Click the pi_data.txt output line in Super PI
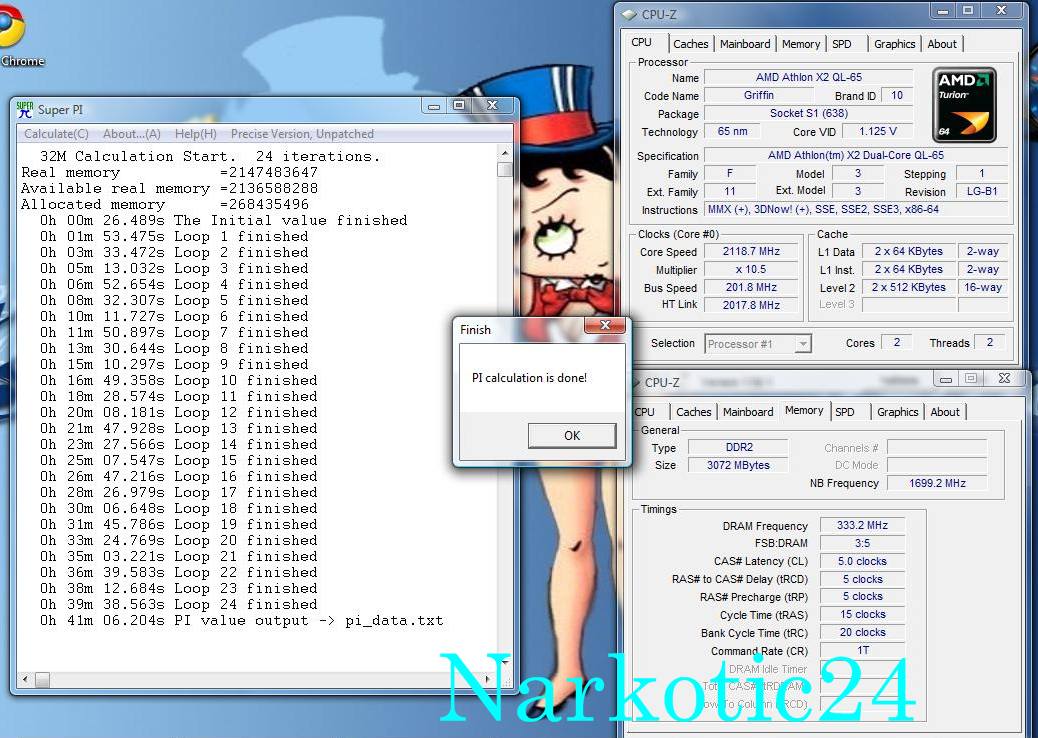Viewport: 1038px width, 738px height. pyautogui.click(x=242, y=621)
